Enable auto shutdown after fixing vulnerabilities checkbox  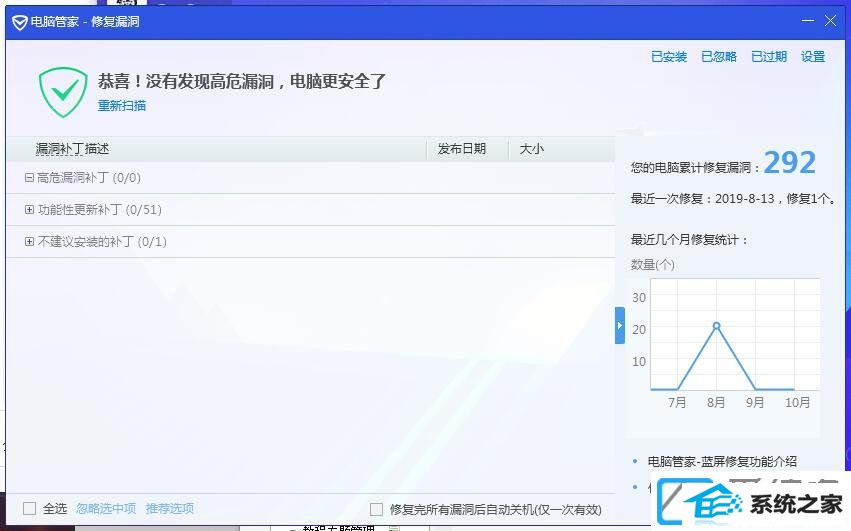pyautogui.click(x=376, y=509)
